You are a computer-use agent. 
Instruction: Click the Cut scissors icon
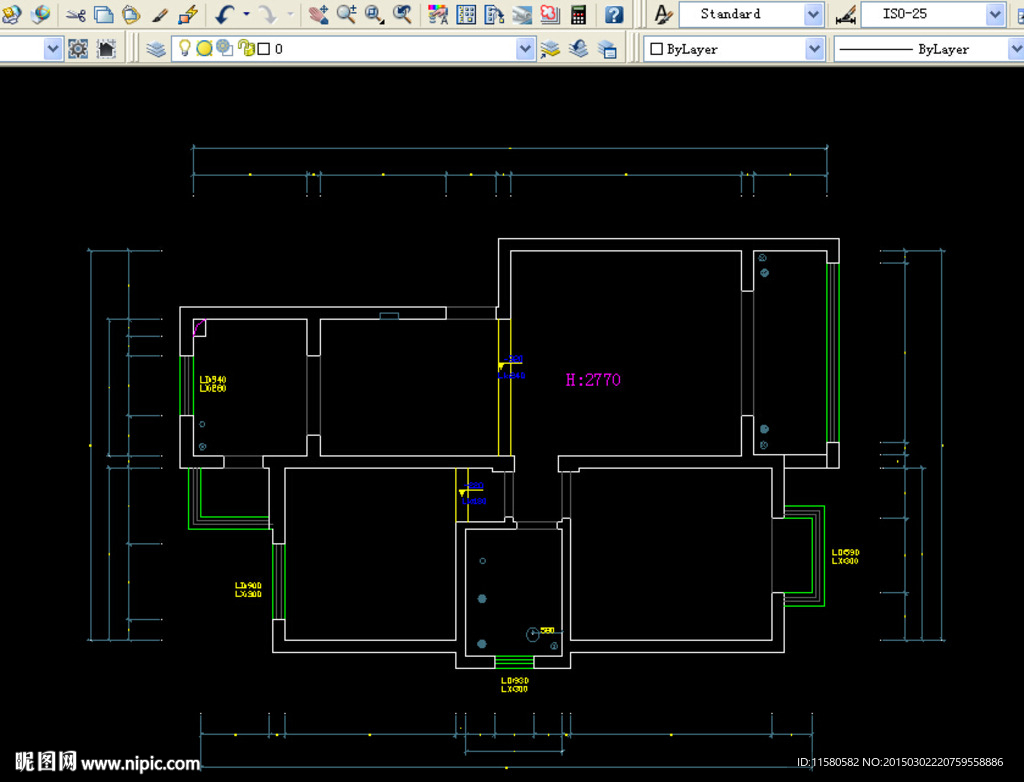pyautogui.click(x=76, y=15)
